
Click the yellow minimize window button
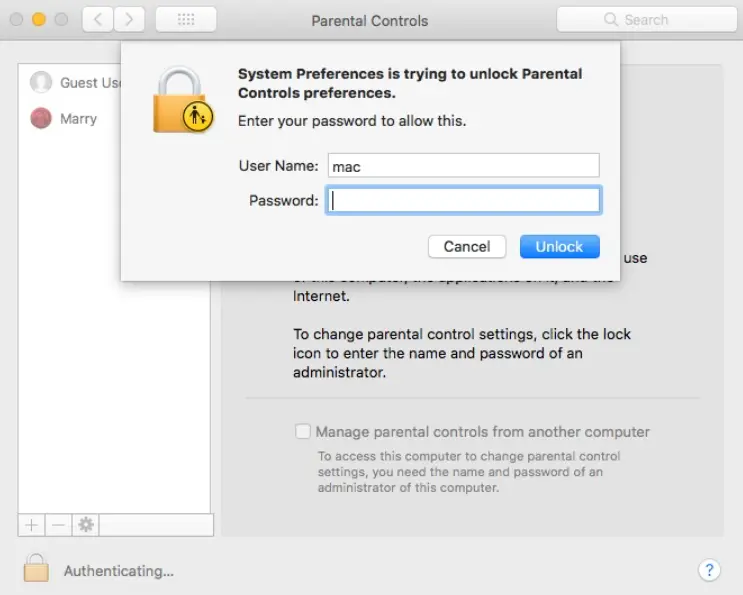point(39,19)
